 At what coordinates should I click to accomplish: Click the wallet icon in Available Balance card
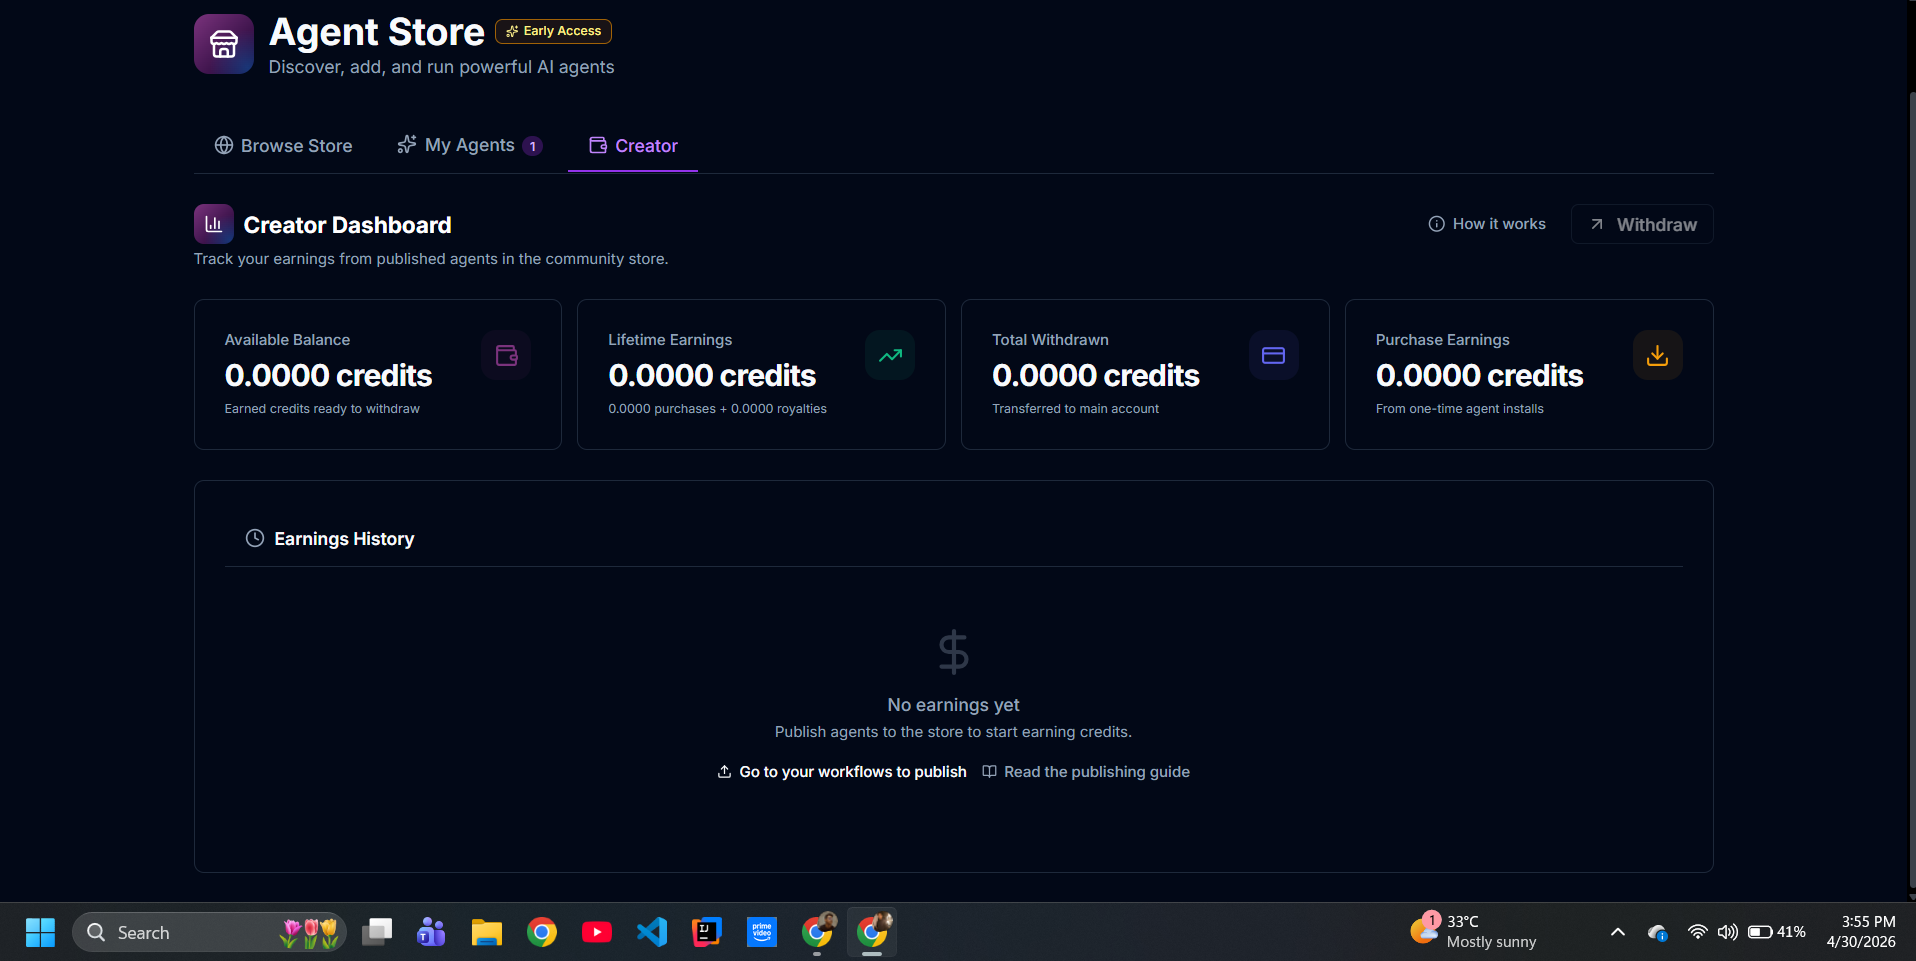[x=506, y=355]
